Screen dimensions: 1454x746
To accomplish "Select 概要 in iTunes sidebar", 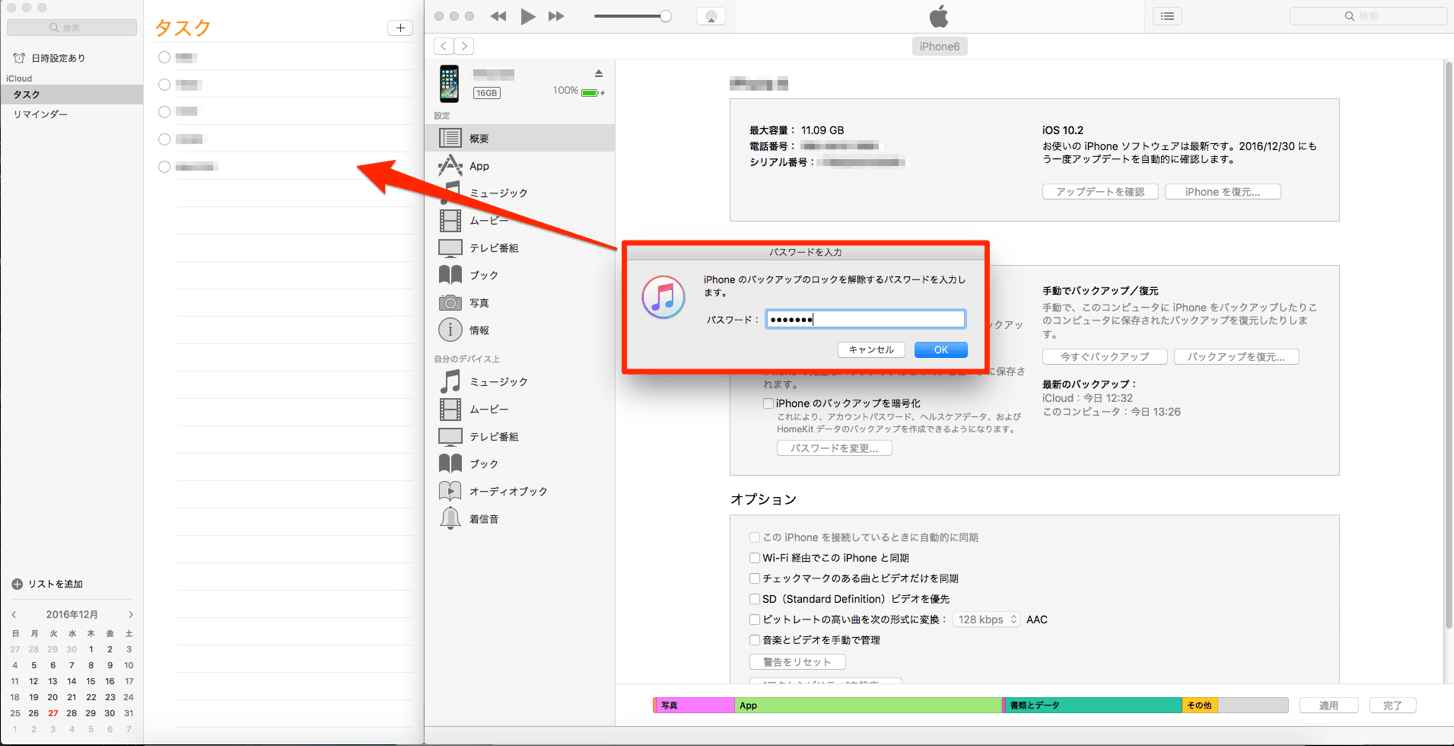I will coord(520,139).
